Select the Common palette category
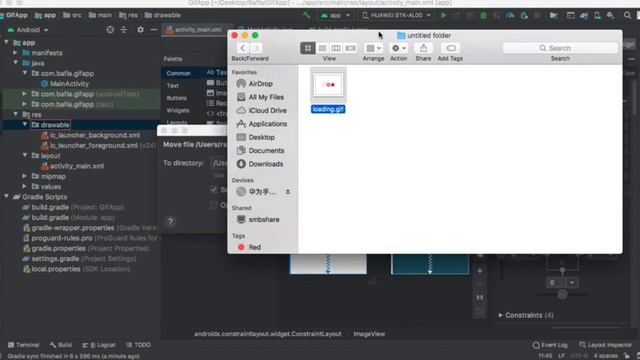 click(178, 73)
